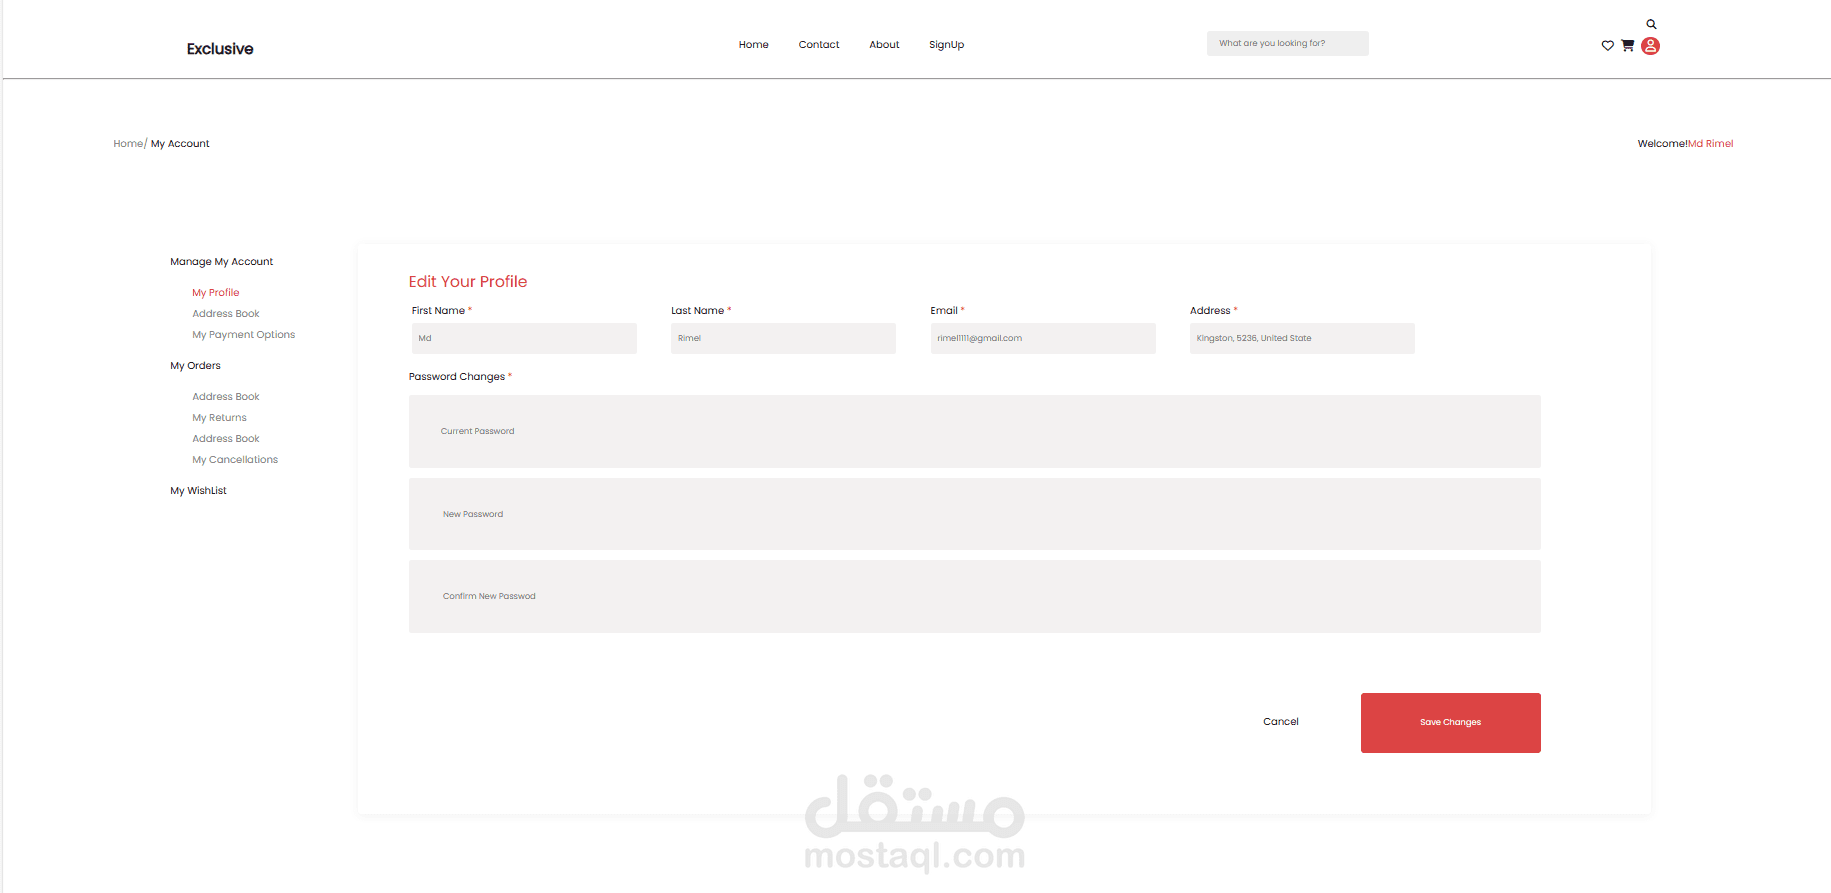The image size is (1831, 893).
Task: Go to the Exclusive logo
Action: [x=220, y=49]
